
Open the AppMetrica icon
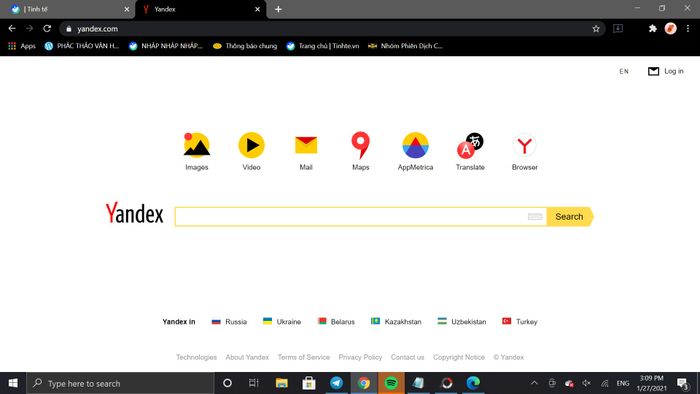(x=415, y=145)
